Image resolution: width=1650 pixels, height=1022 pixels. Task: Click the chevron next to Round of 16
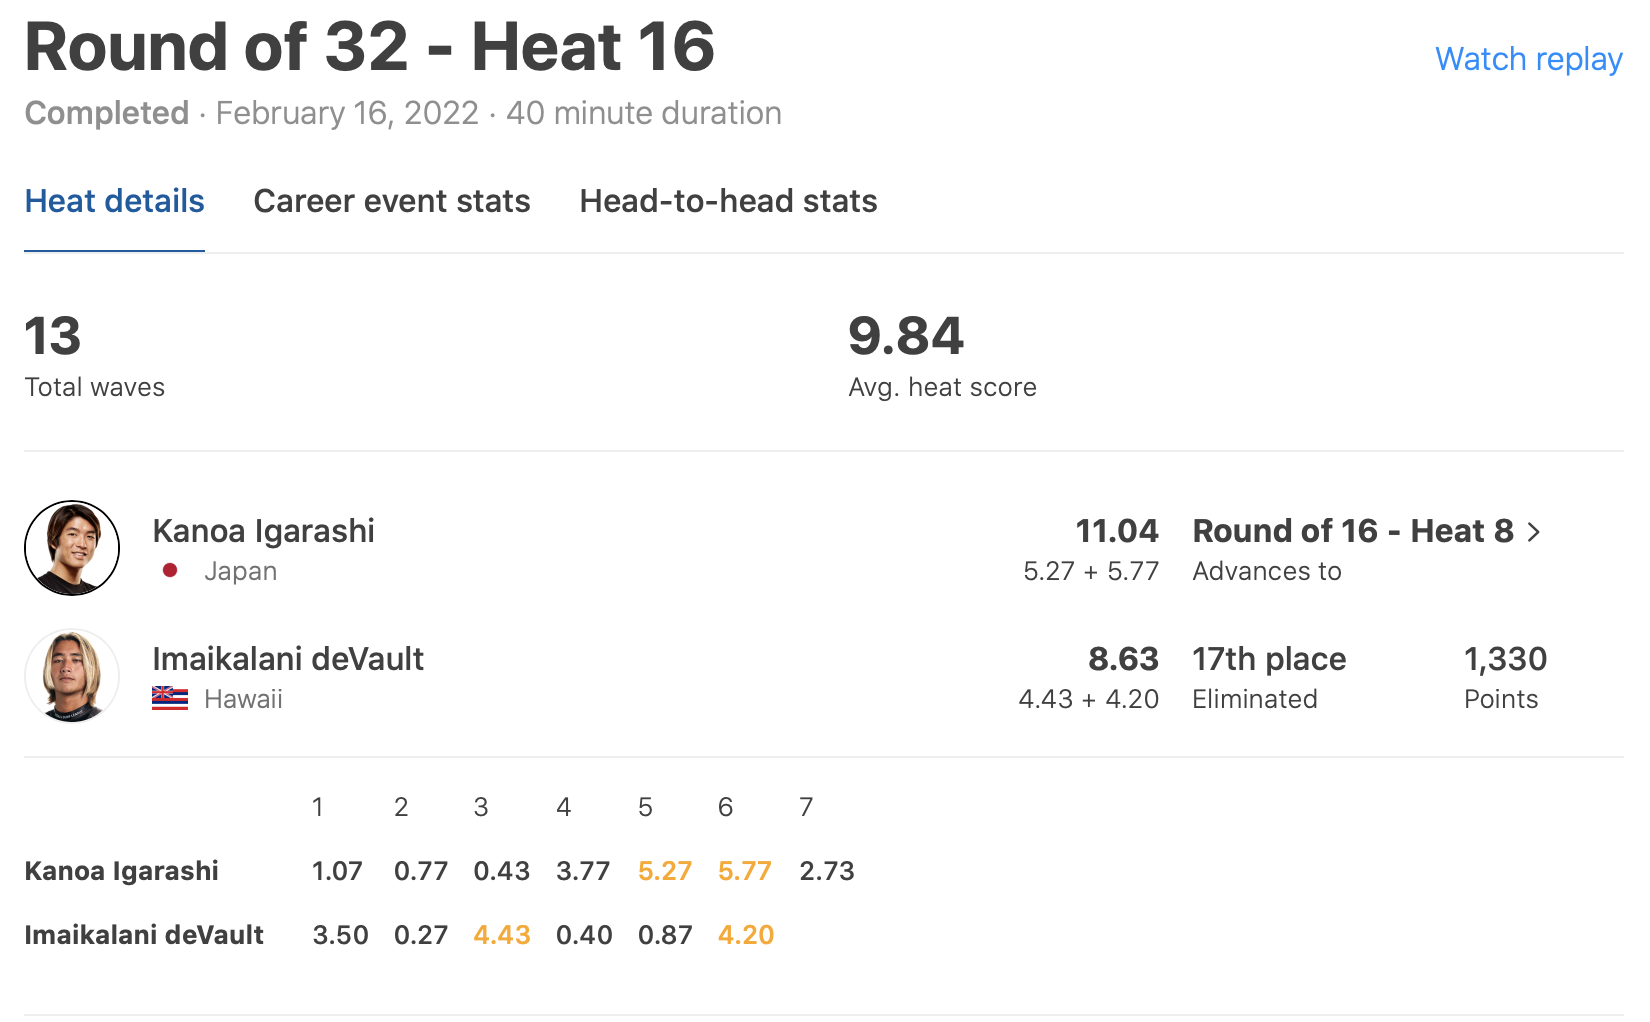[x=1534, y=532]
